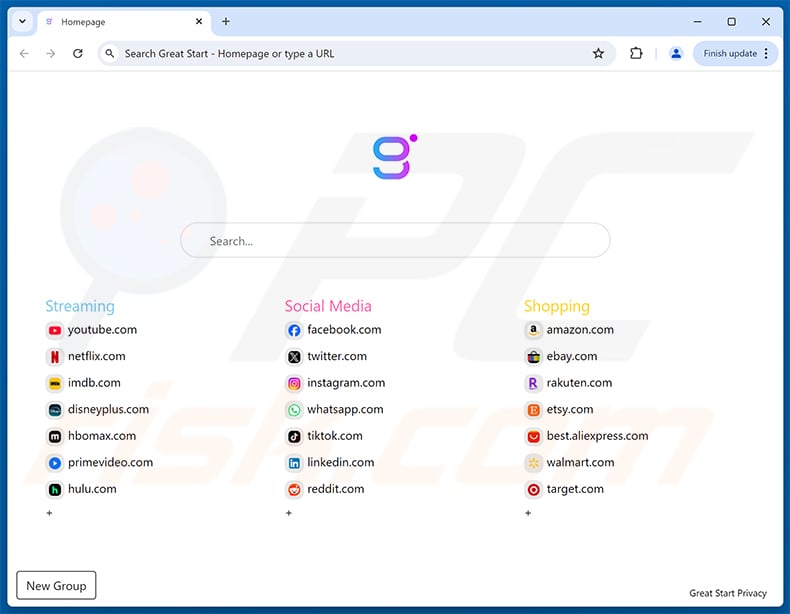The image size is (790, 614).
Task: Open the netflix.com link
Action: (x=97, y=357)
